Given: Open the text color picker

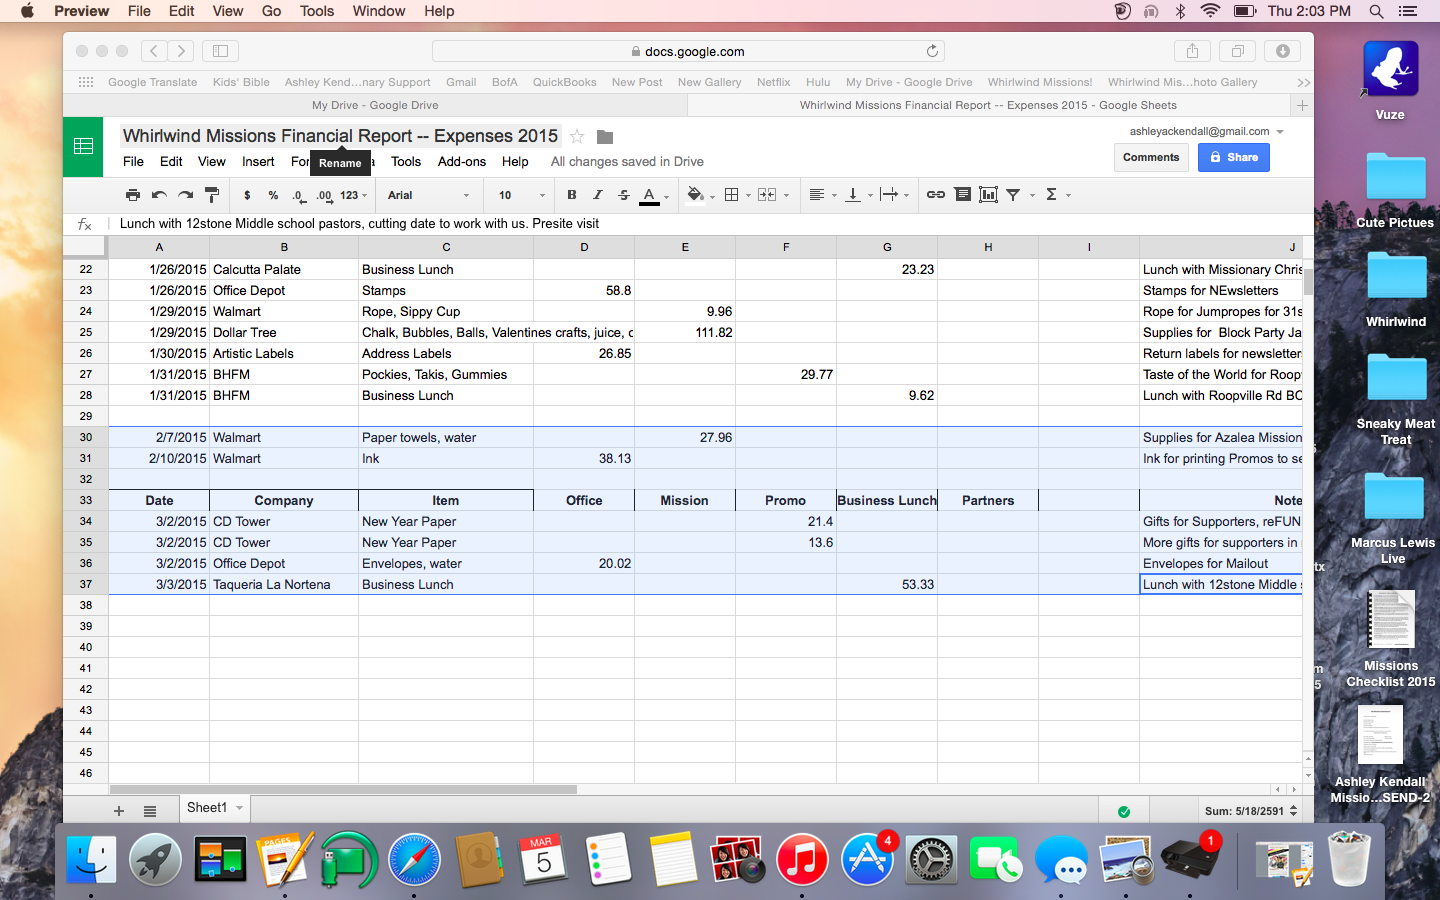Looking at the screenshot, I should pyautogui.click(x=650, y=195).
